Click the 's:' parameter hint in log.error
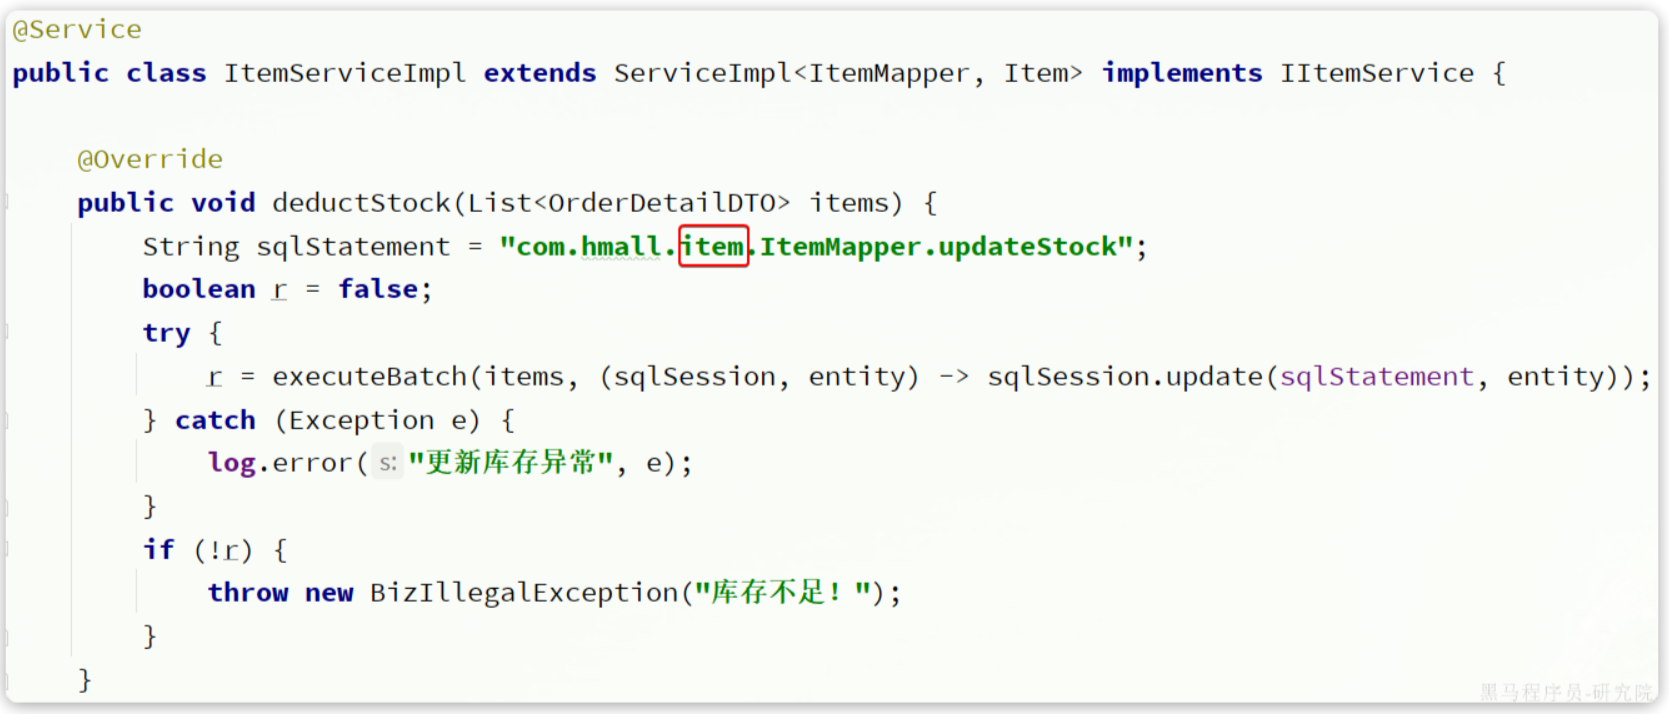This screenshot has height=714, width=1669. (x=388, y=463)
